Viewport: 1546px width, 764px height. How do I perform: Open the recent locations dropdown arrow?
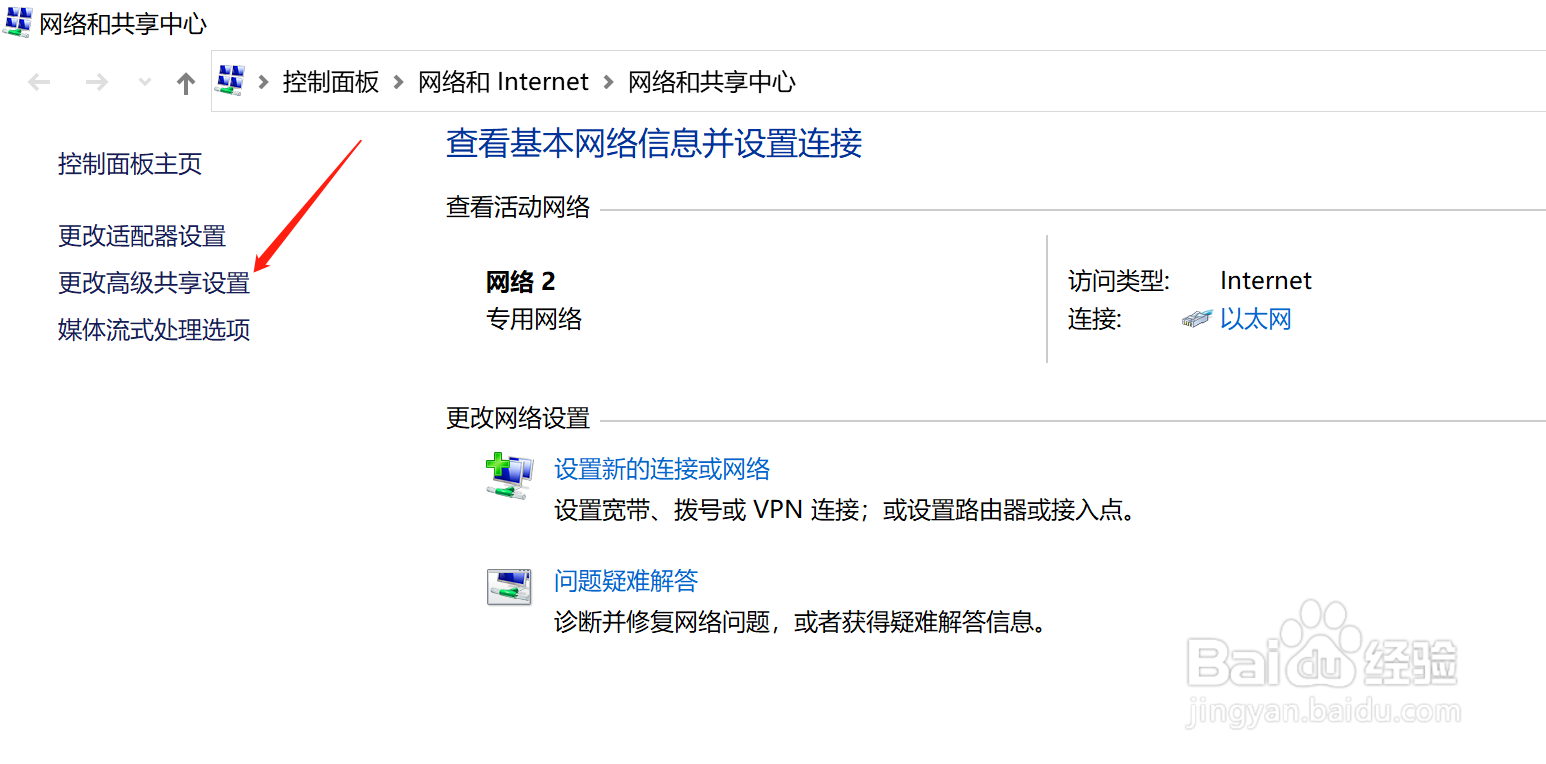tap(145, 82)
